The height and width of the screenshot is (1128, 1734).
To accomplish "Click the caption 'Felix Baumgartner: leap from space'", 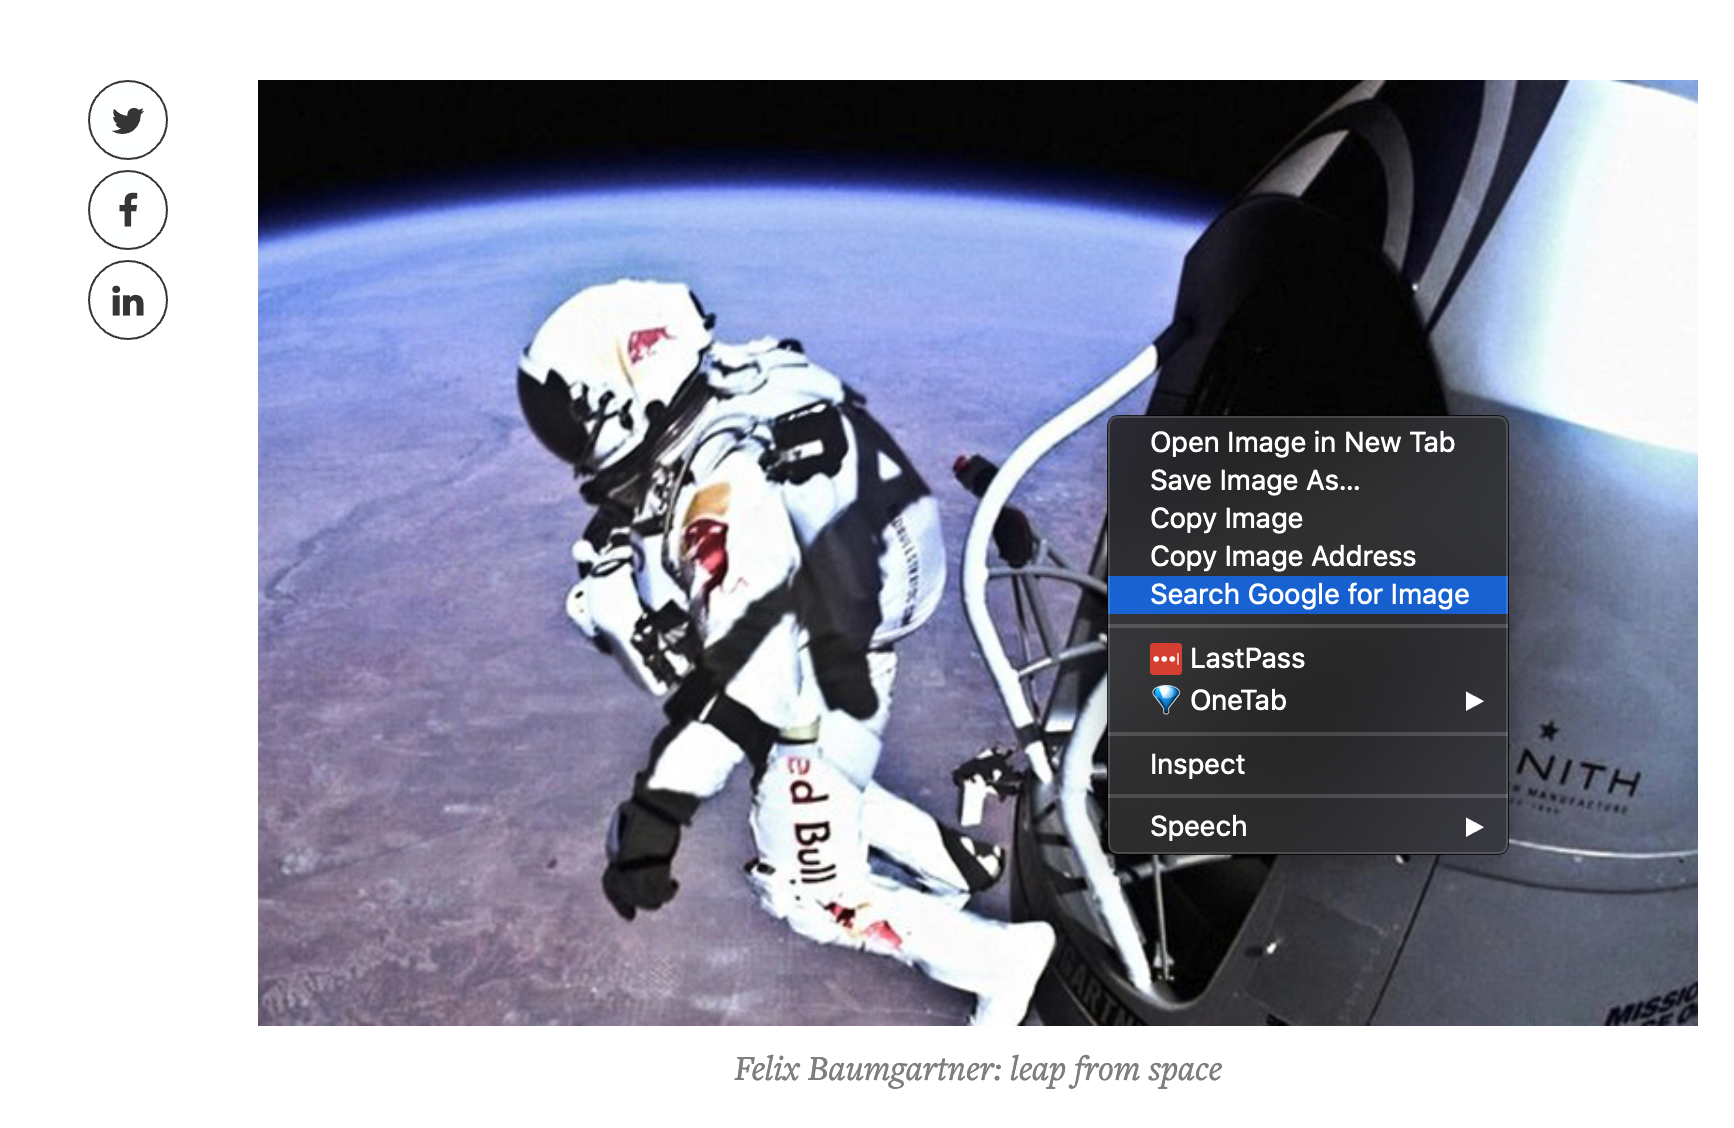I will point(978,1069).
